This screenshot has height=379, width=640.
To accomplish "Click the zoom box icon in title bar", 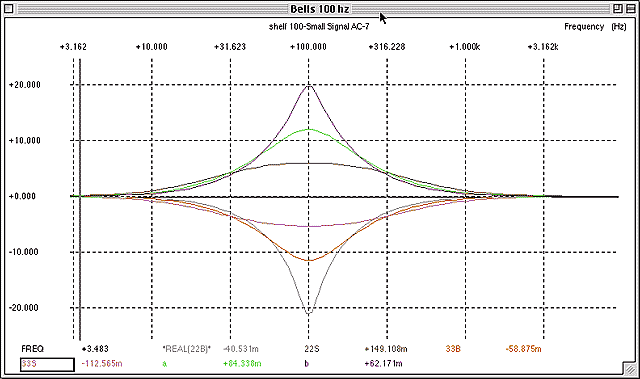I will click(617, 9).
